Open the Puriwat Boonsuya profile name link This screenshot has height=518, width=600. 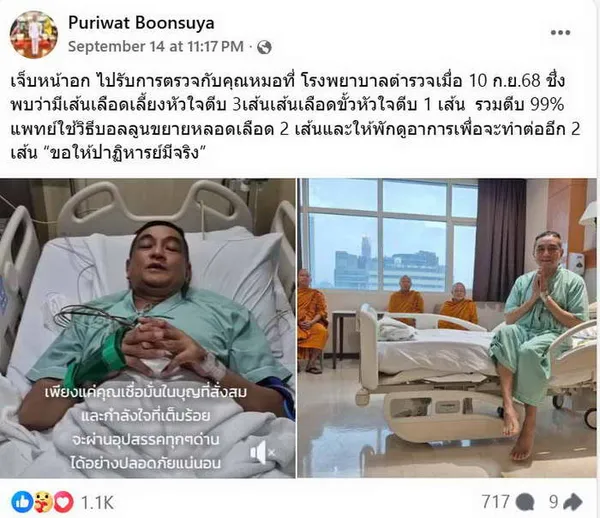tap(141, 23)
